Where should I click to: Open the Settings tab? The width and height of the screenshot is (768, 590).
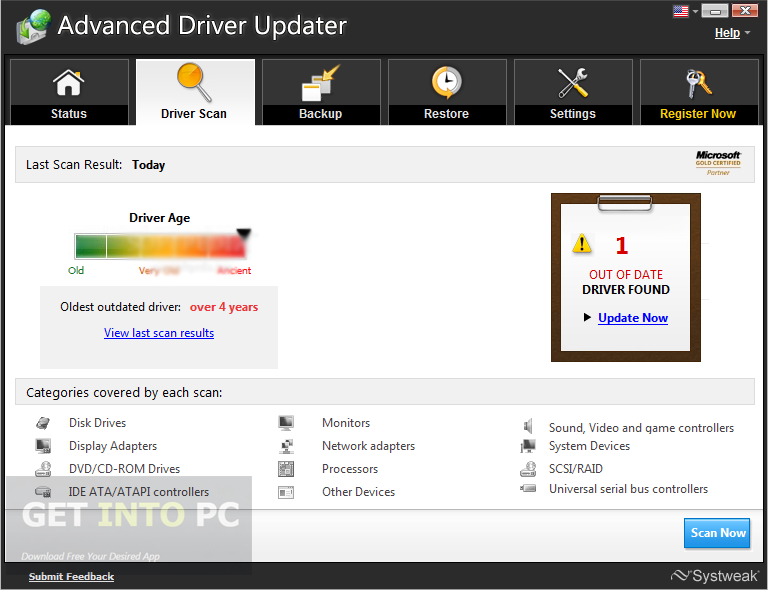point(573,92)
